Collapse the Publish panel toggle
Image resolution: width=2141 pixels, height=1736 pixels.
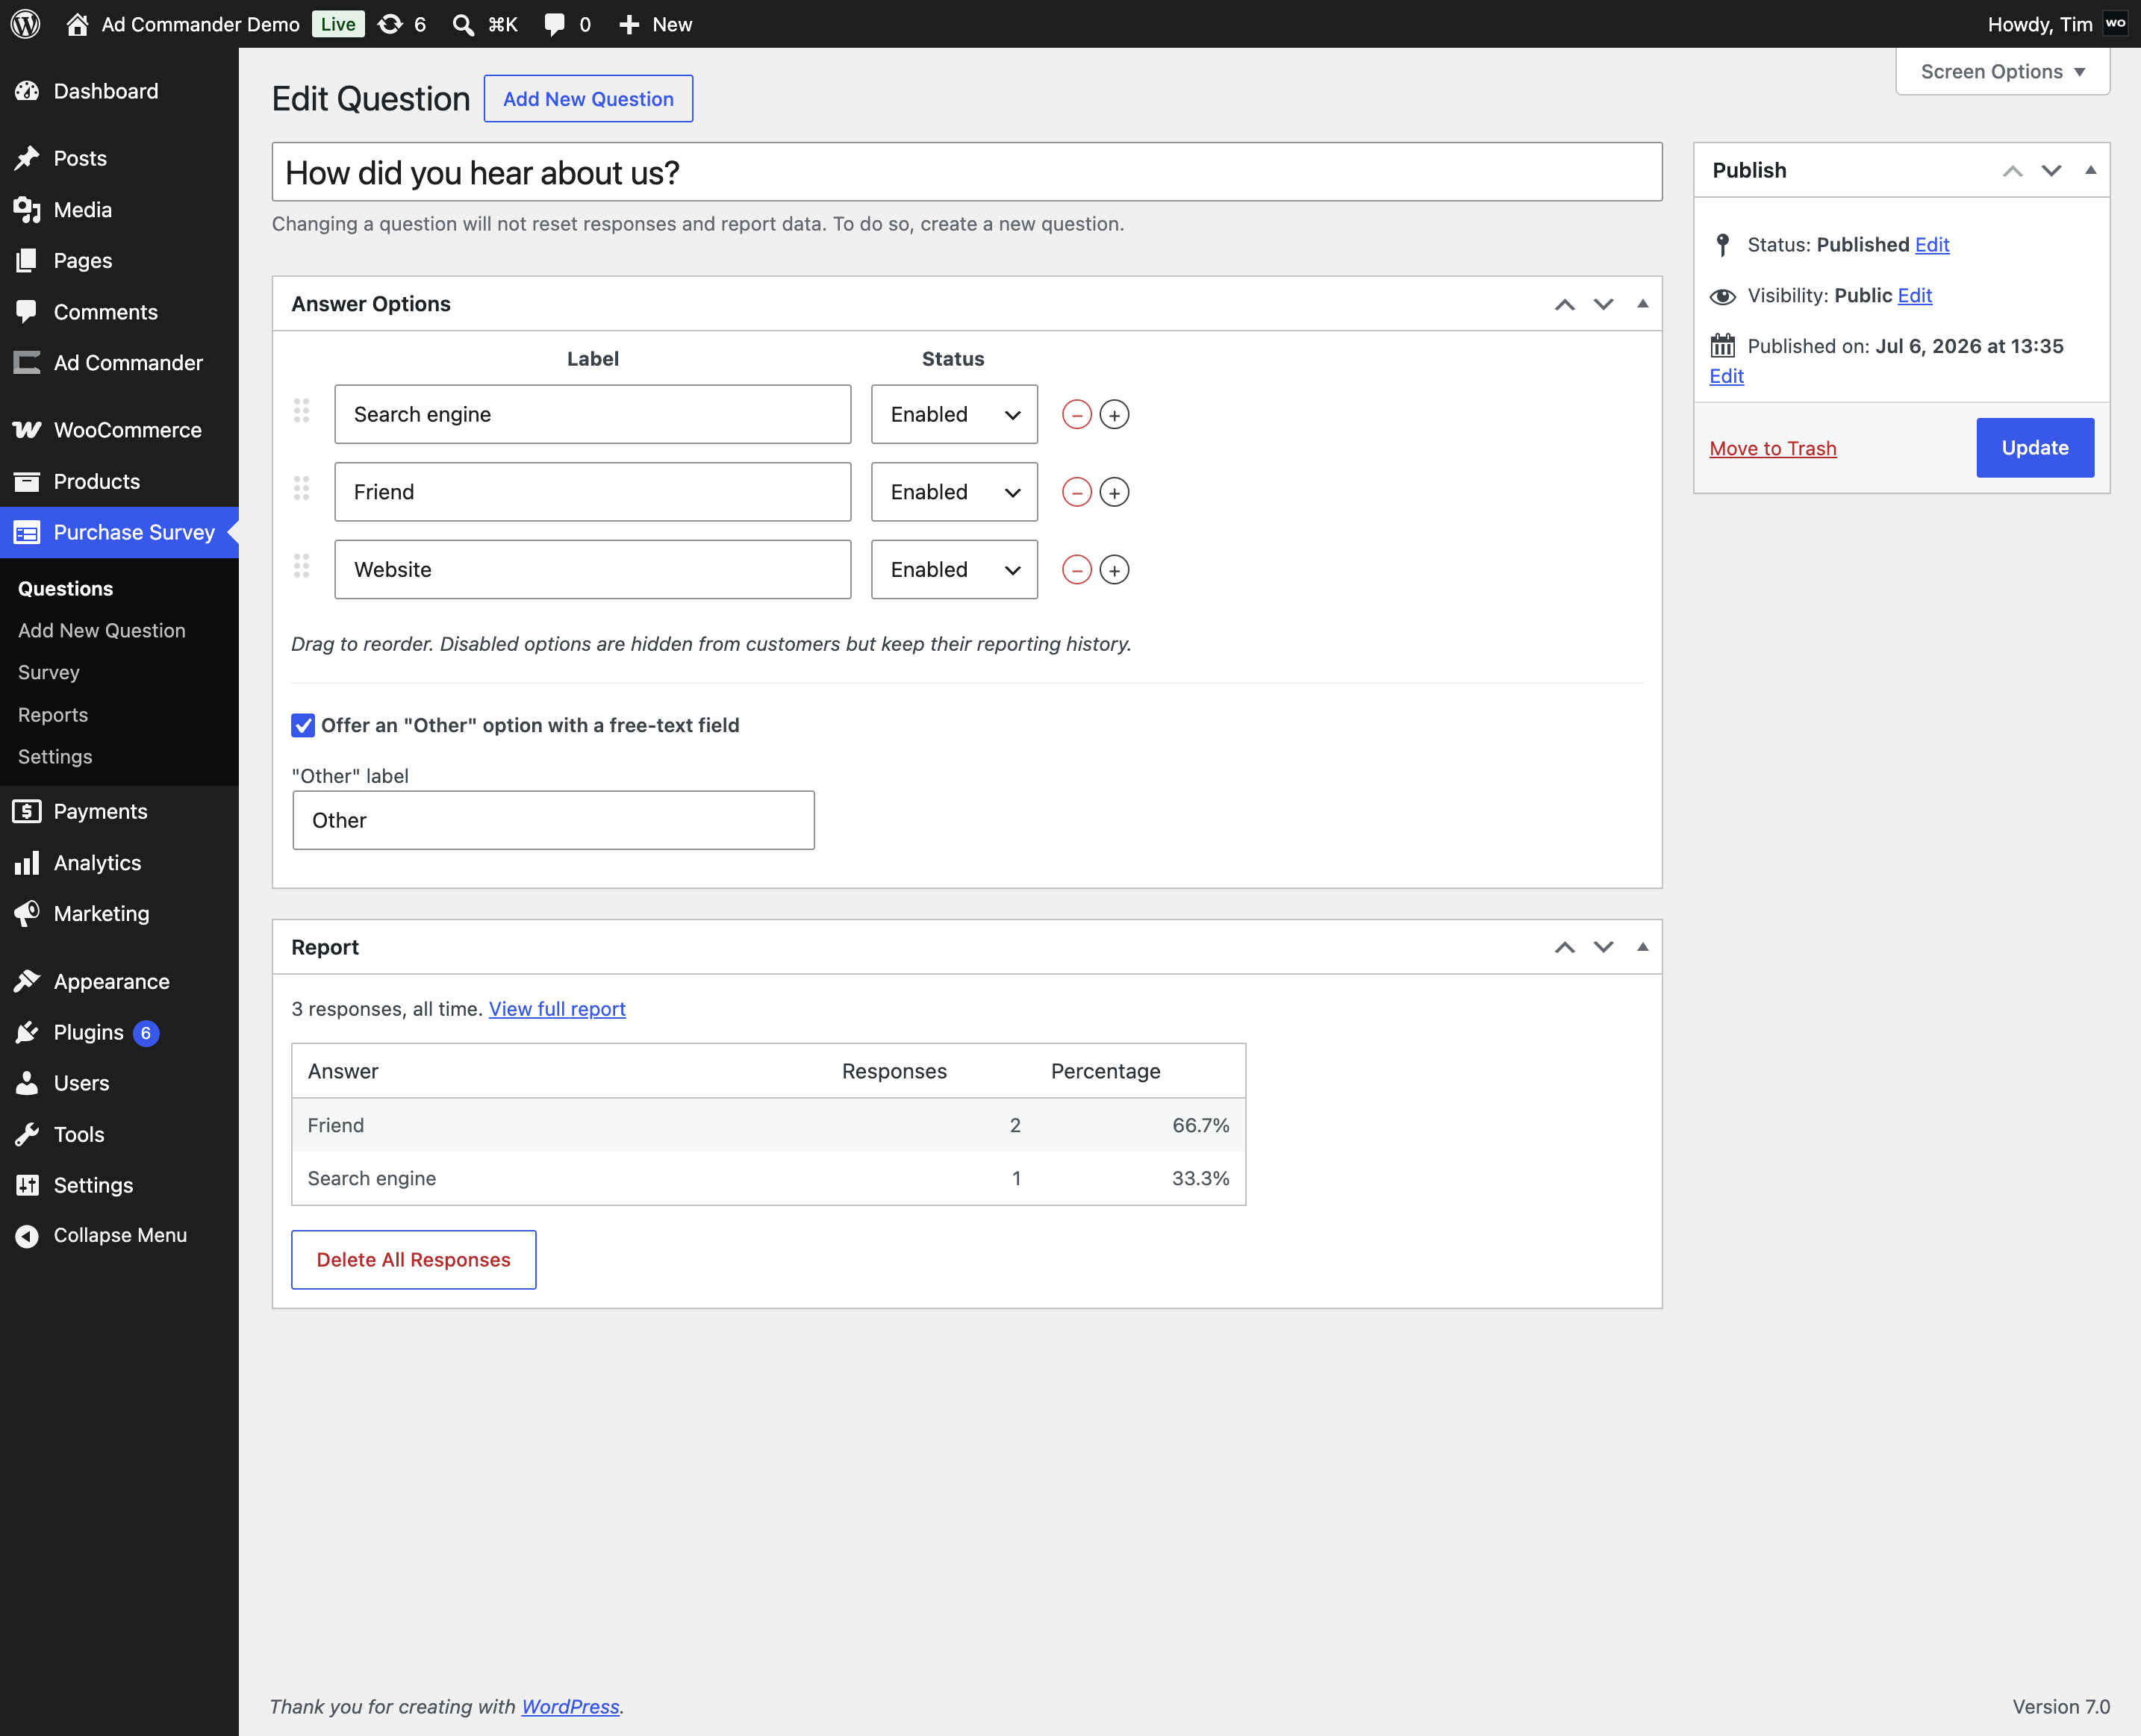2090,170
